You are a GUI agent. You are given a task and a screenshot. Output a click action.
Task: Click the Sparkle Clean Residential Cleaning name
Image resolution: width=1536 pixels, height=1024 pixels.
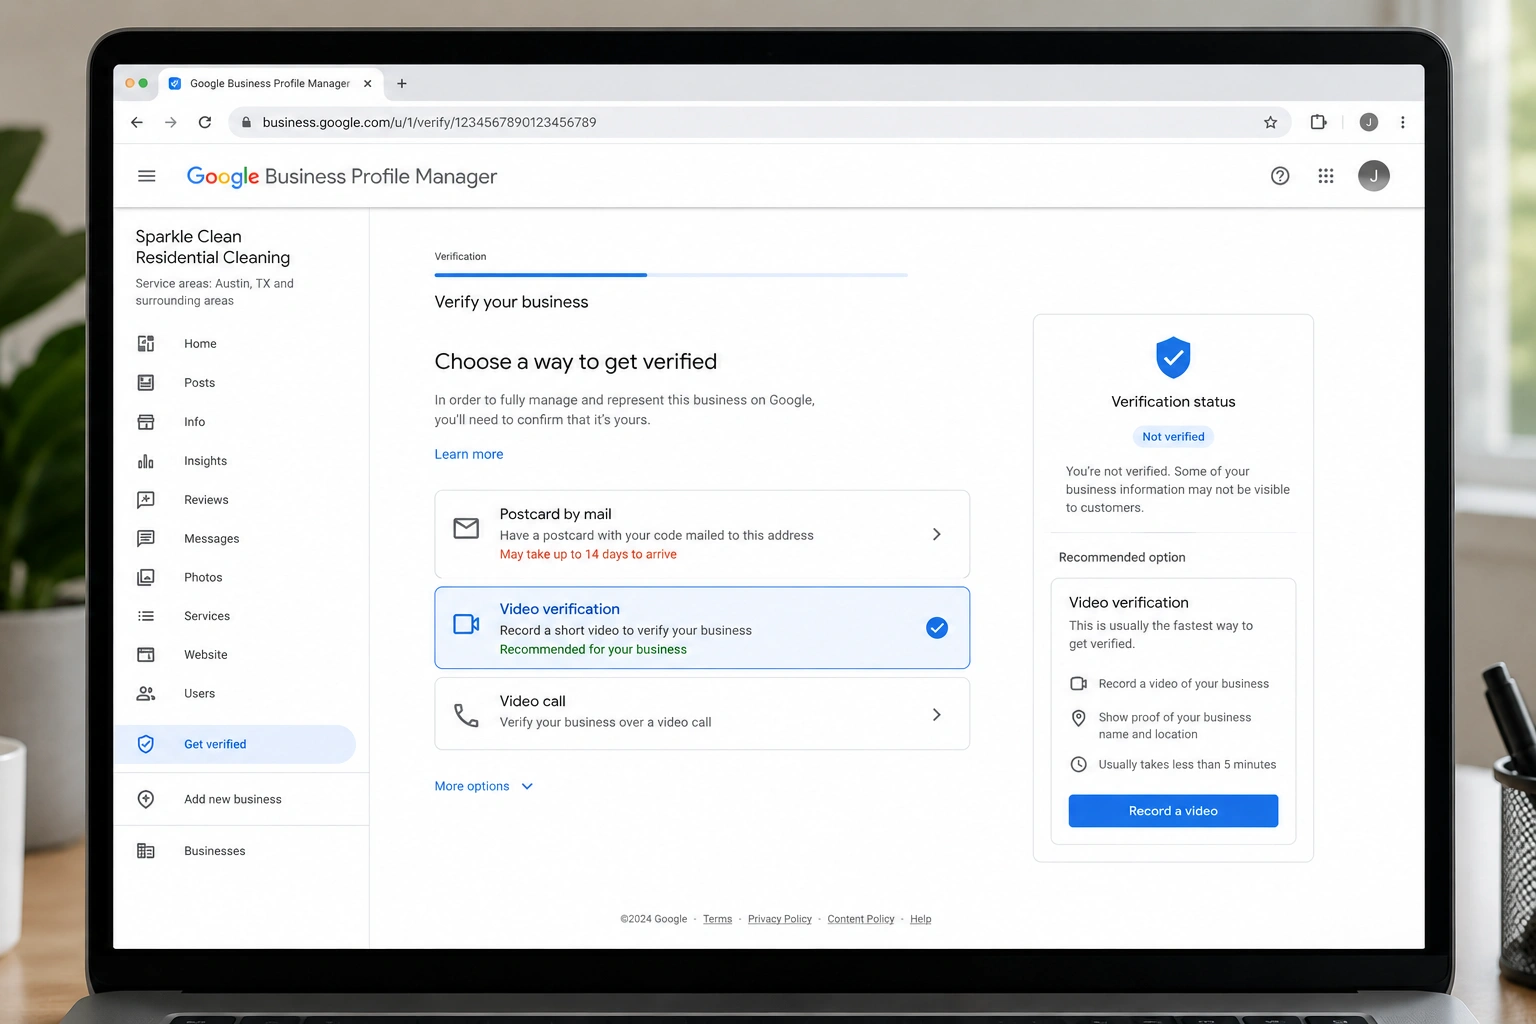tap(213, 247)
